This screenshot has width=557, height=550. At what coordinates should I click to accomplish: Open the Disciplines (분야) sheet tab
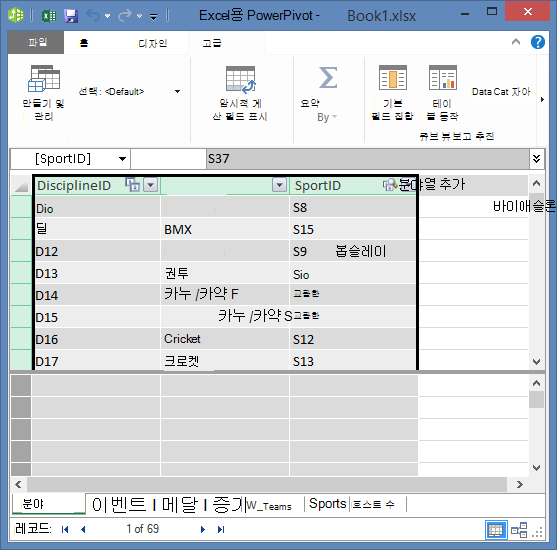pyautogui.click(x=49, y=504)
